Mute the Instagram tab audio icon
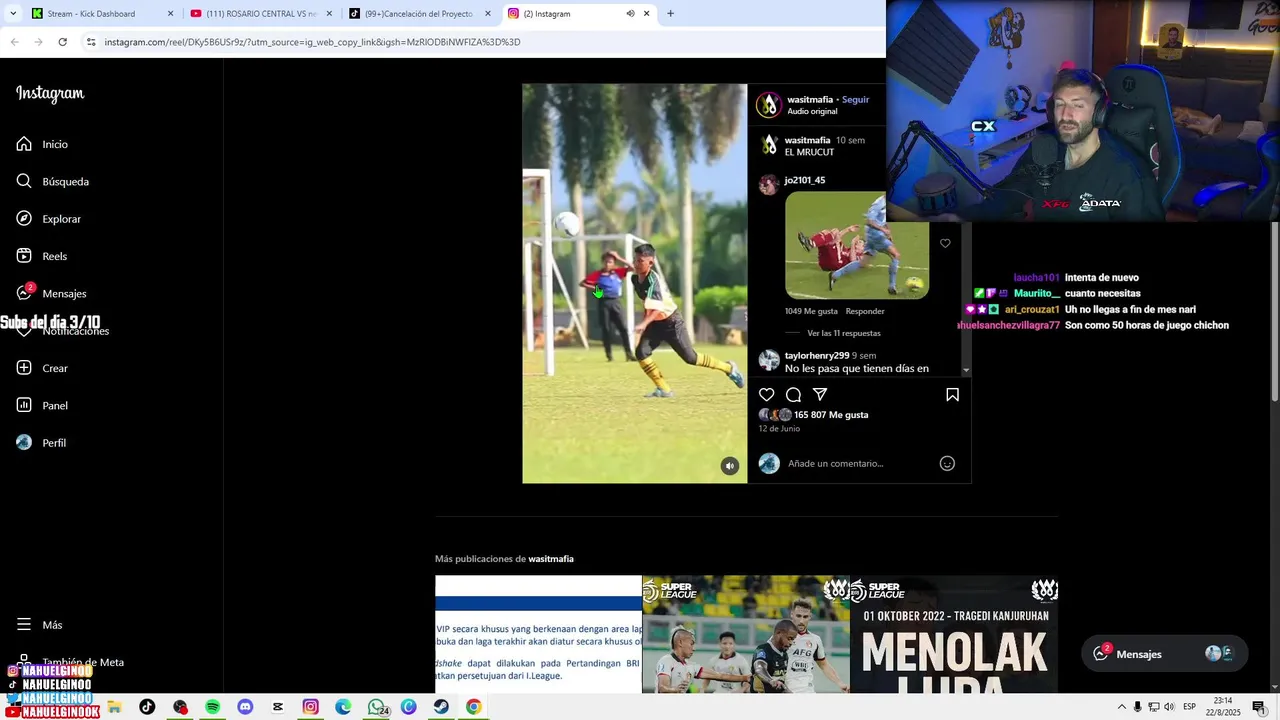1280x720 pixels. coord(630,14)
